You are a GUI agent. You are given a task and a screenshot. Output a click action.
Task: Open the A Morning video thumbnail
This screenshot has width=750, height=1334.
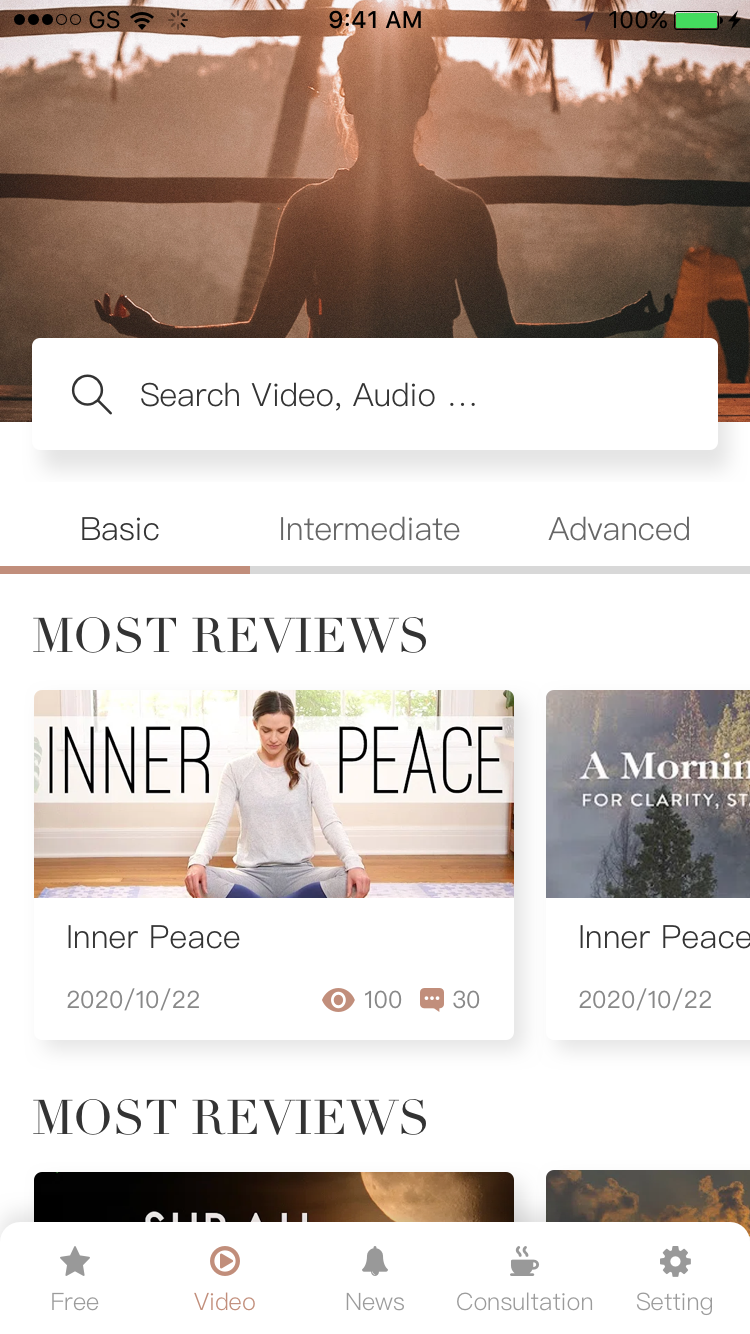click(648, 793)
